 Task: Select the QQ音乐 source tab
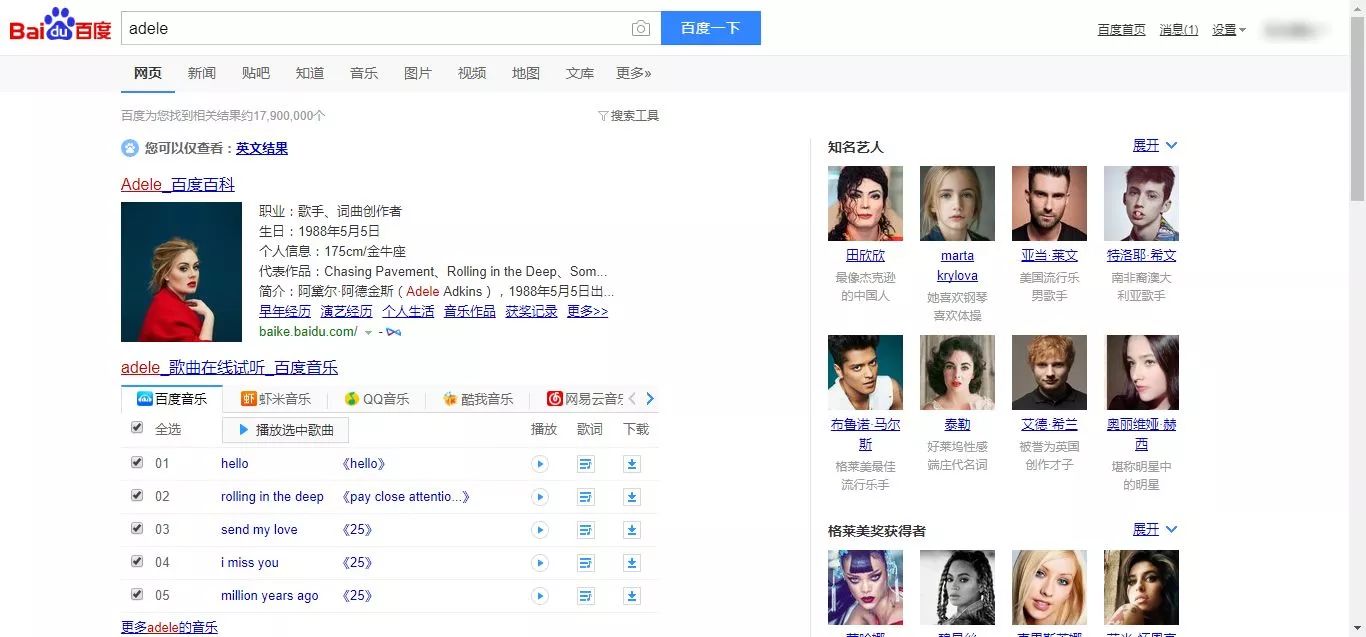pyautogui.click(x=378, y=399)
